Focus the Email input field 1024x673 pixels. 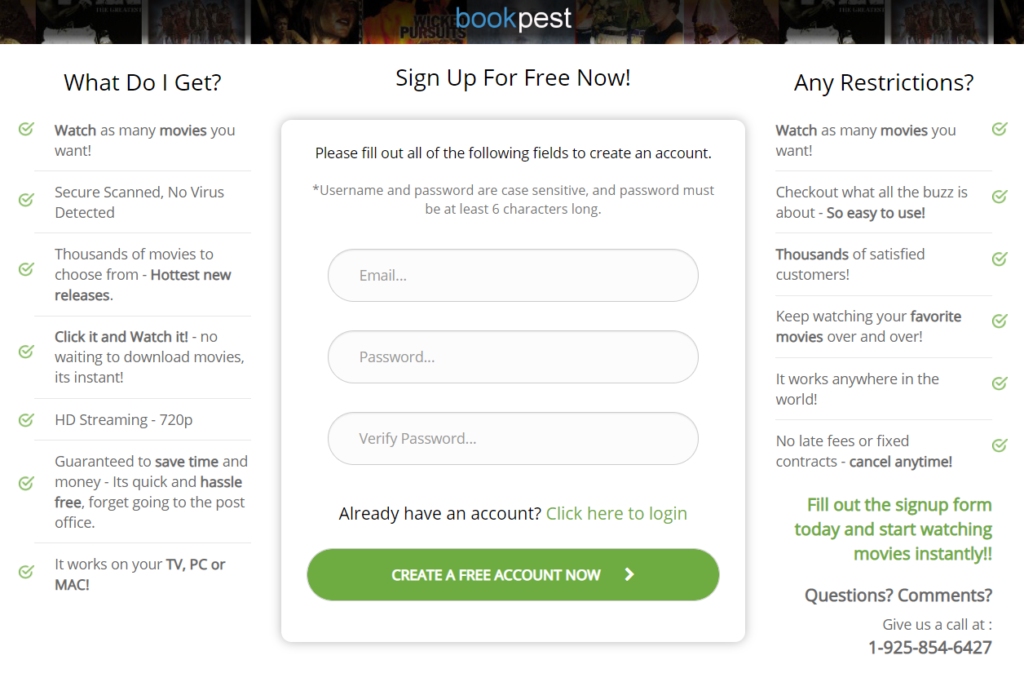tap(513, 275)
